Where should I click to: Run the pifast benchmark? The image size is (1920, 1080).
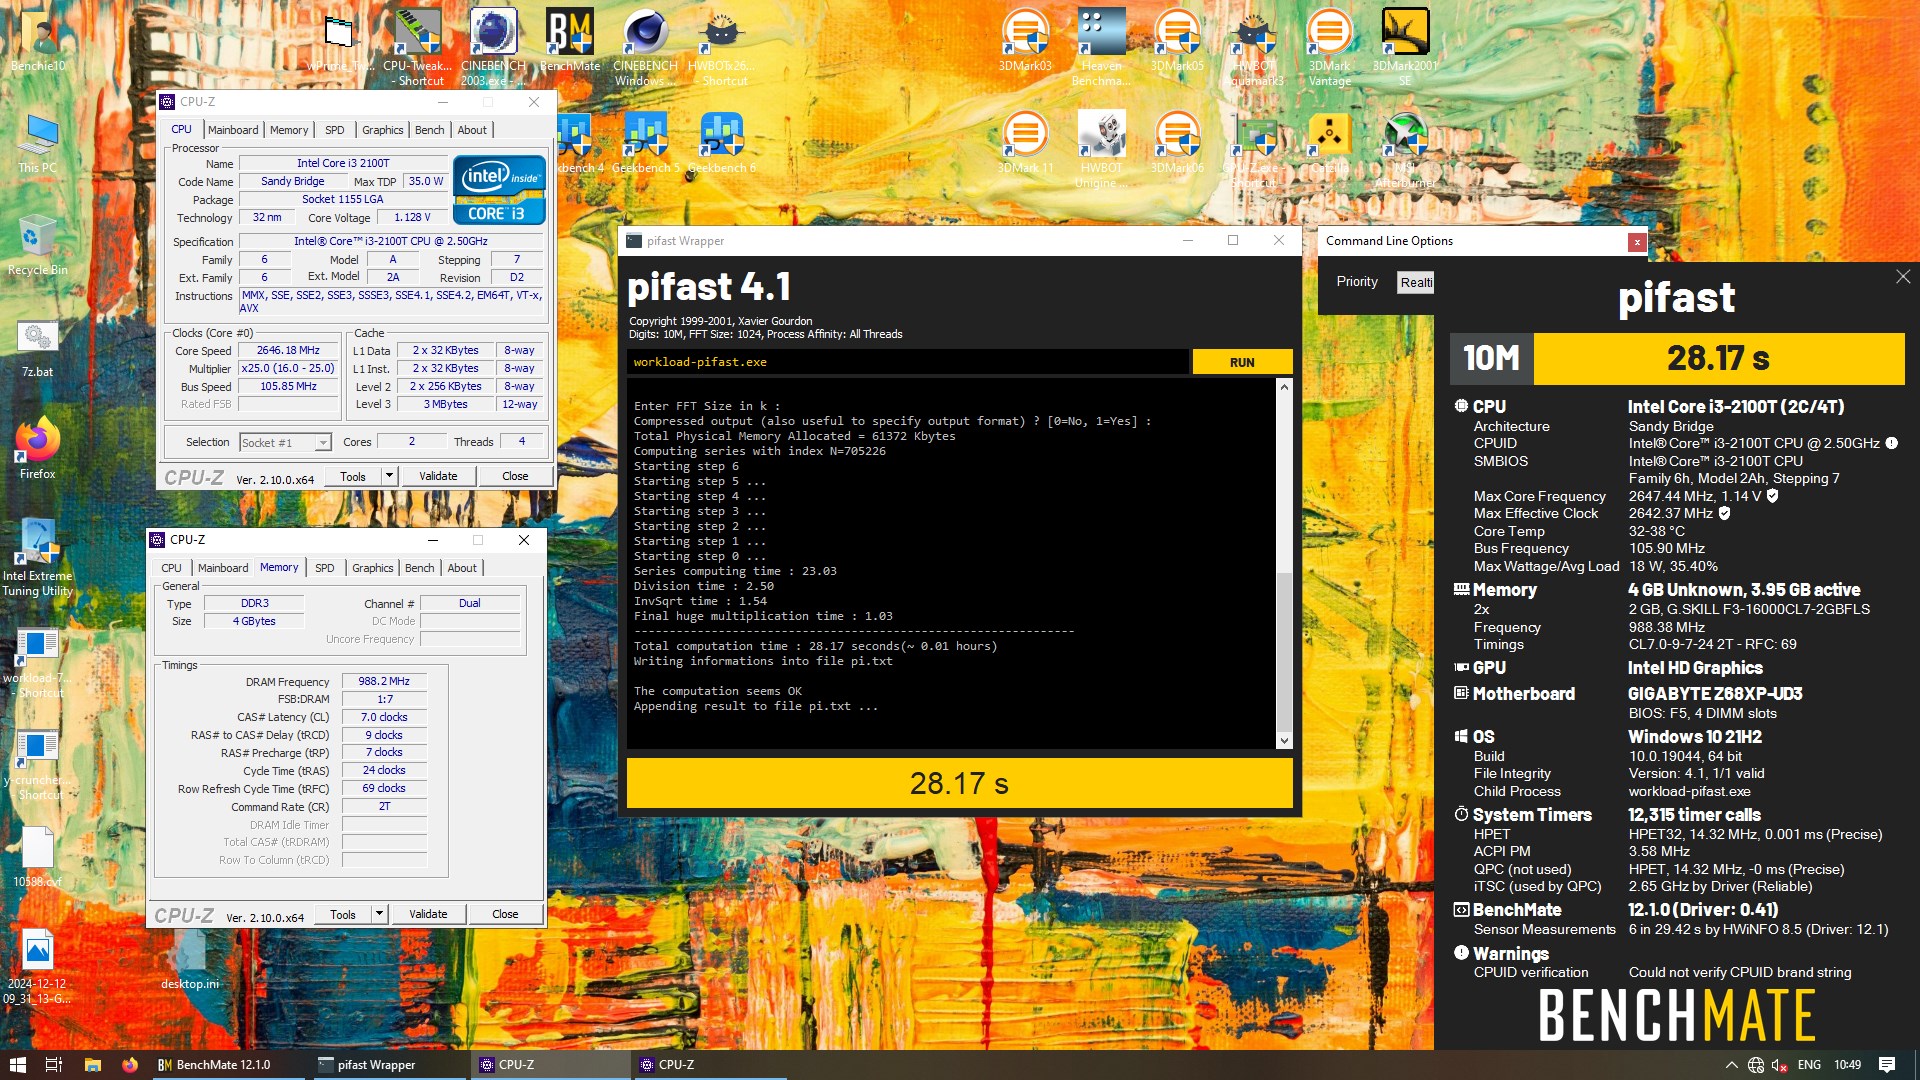coord(1242,362)
